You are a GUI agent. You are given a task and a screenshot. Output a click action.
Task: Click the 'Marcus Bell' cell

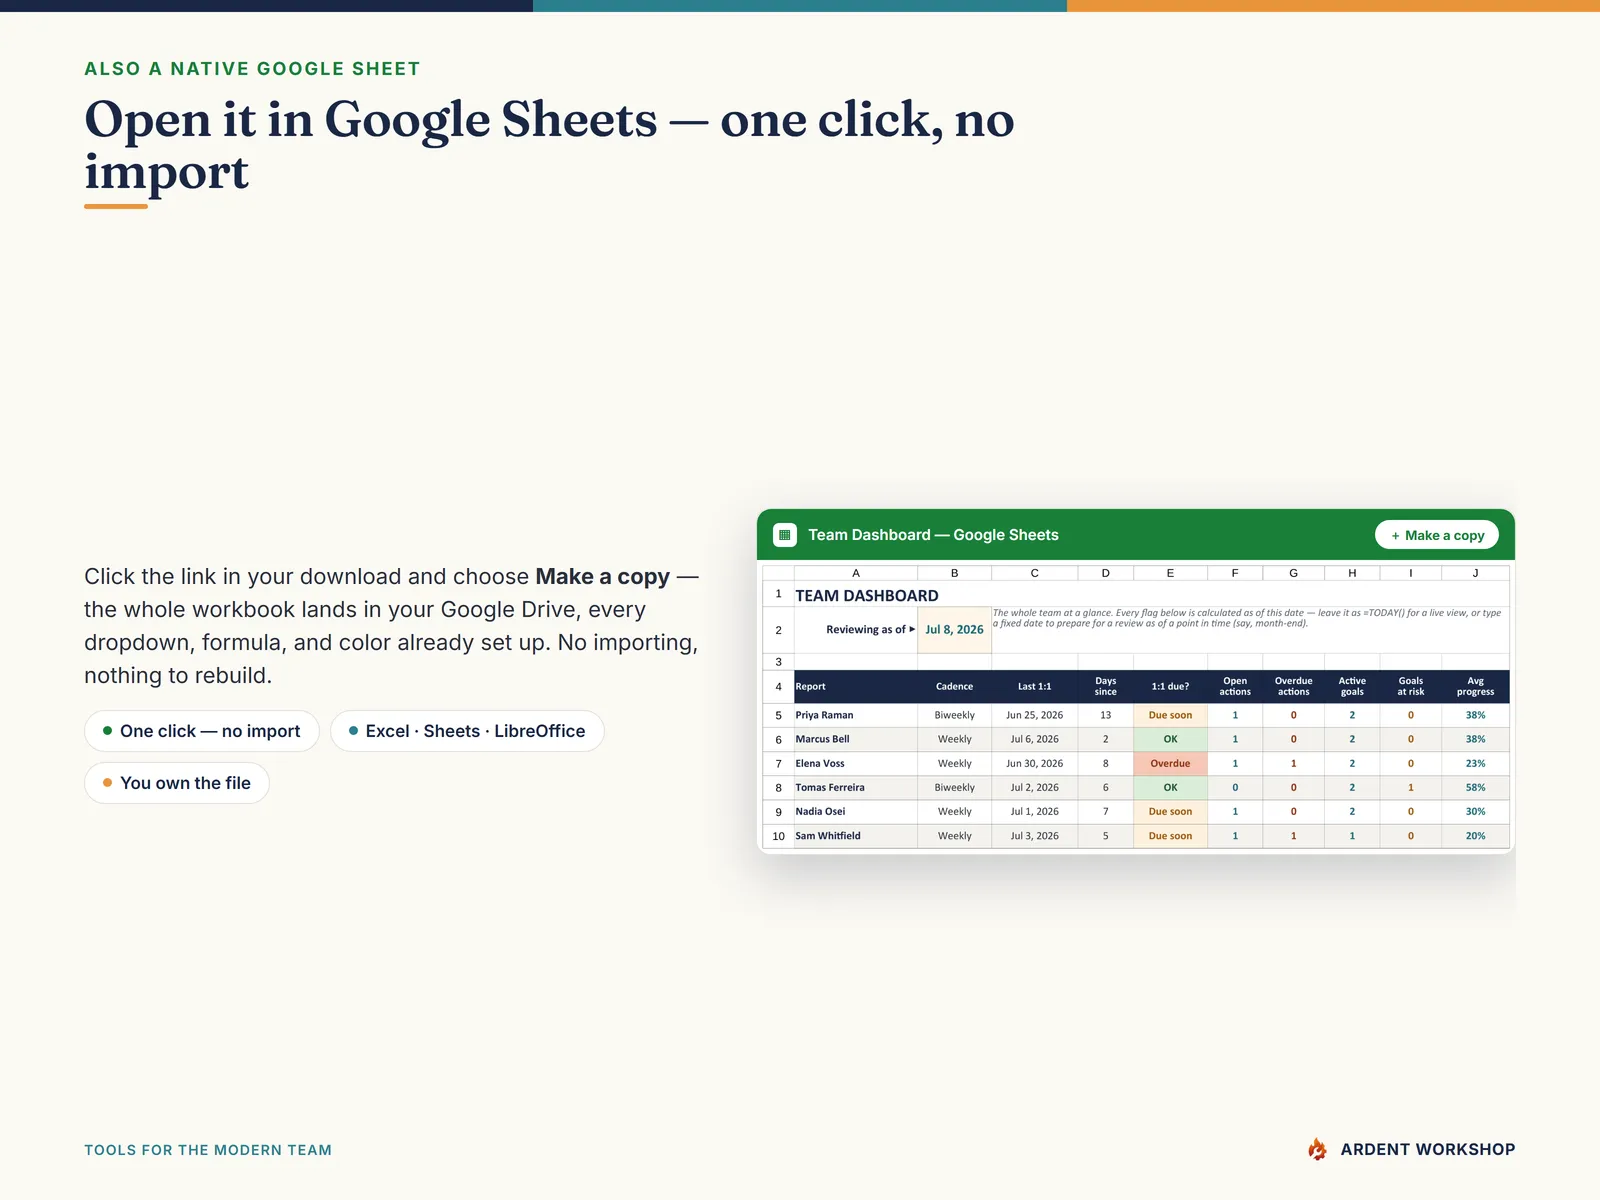[x=856, y=739]
